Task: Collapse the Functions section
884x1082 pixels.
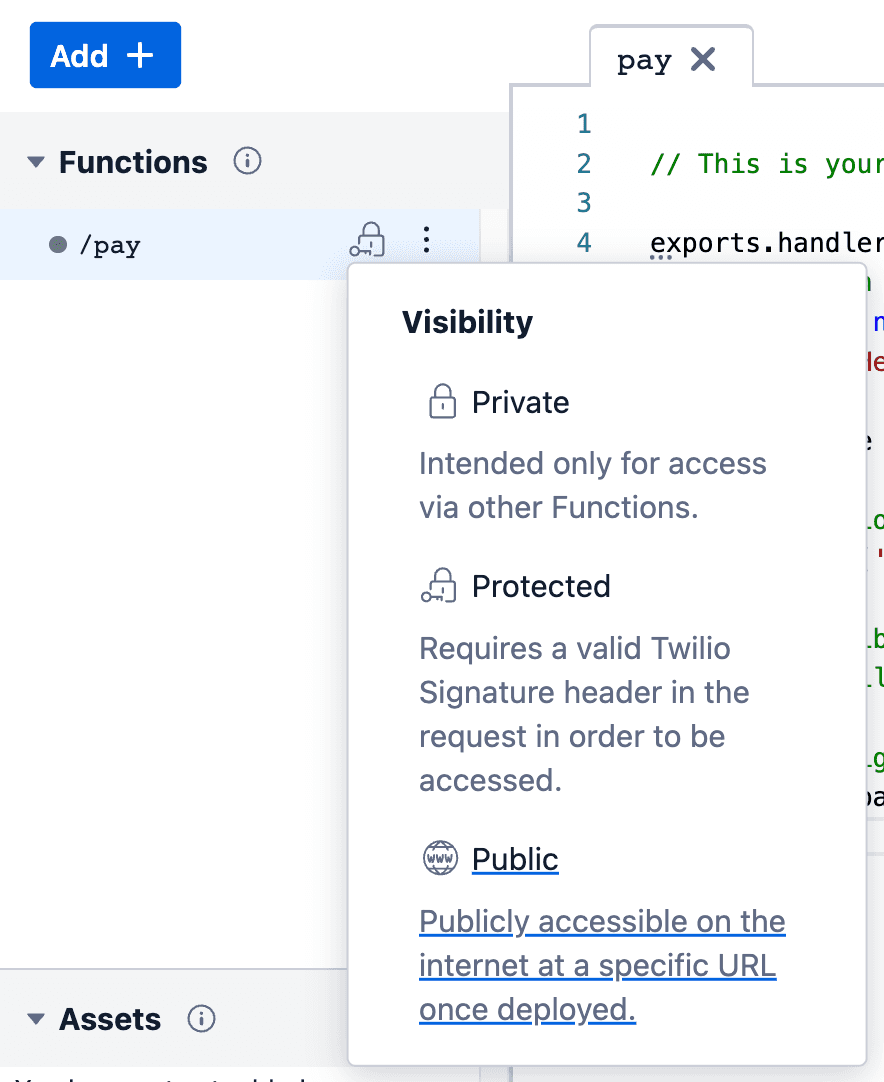Action: point(35,161)
